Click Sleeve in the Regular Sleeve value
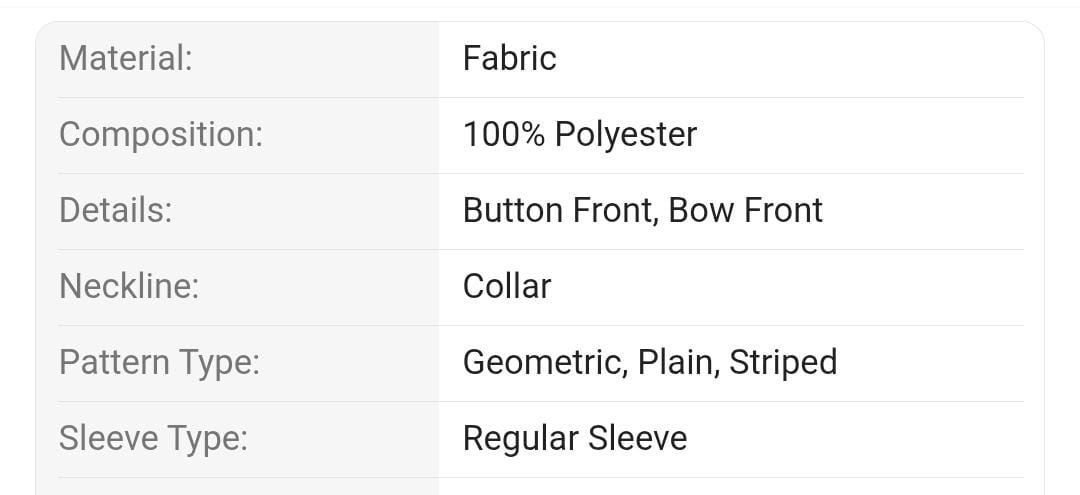 coord(637,438)
